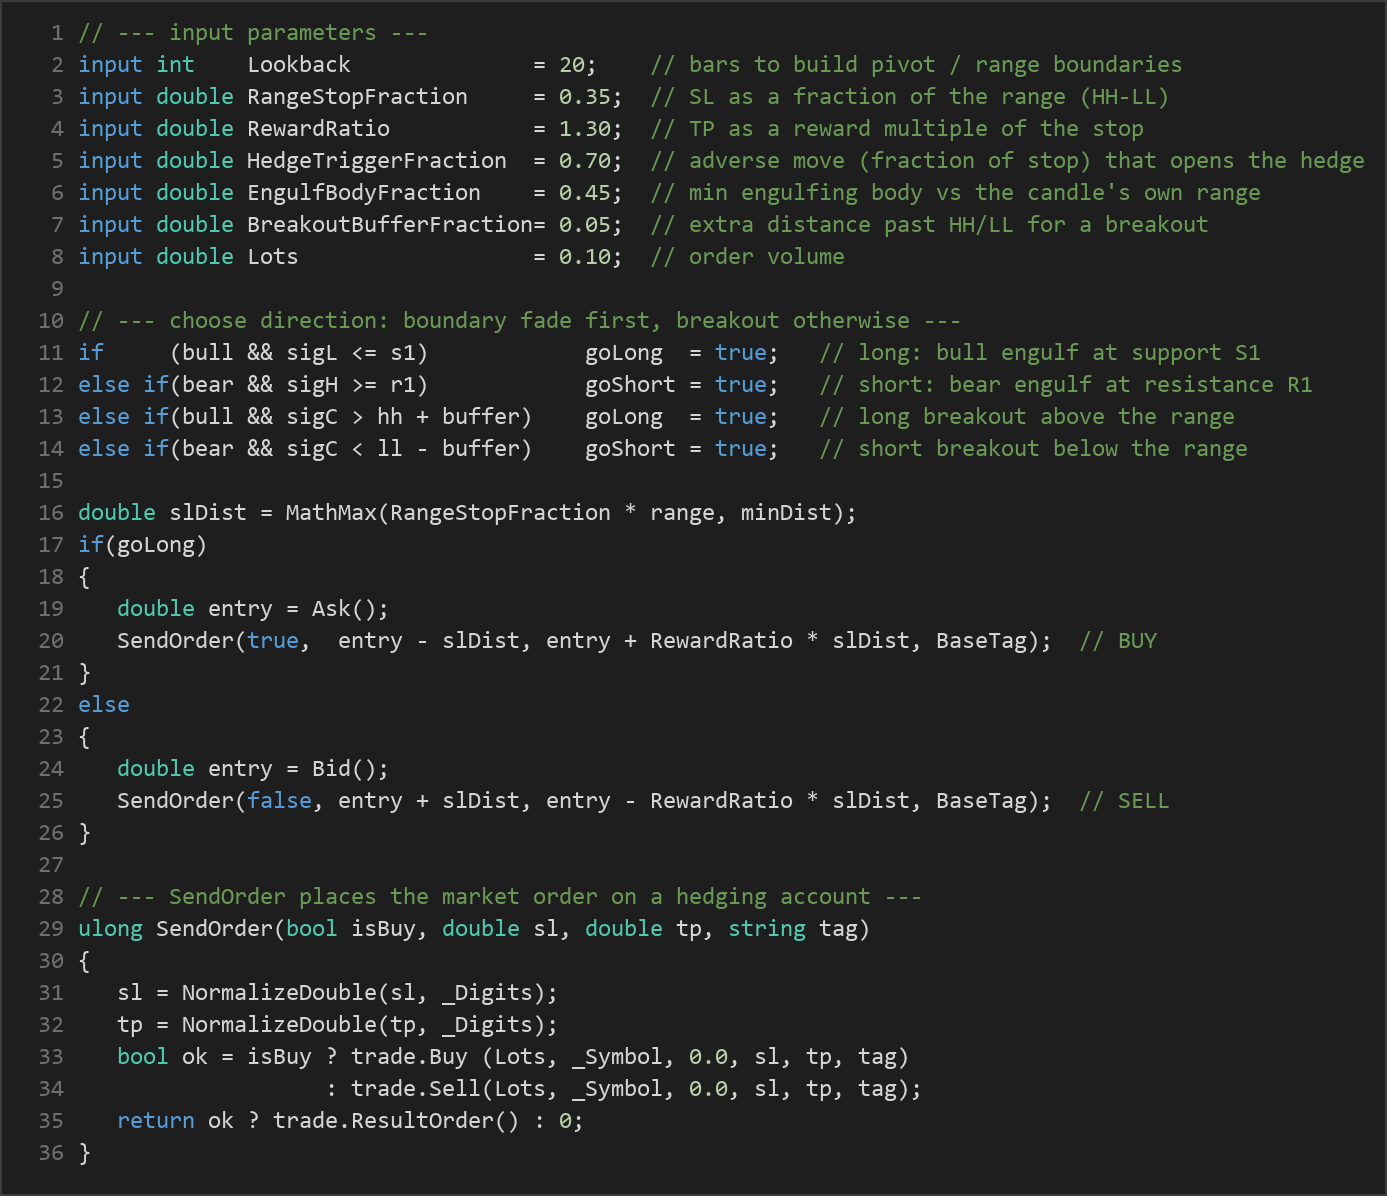Click trade.Buy call on line 33
1387x1196 pixels.
tap(630, 1057)
